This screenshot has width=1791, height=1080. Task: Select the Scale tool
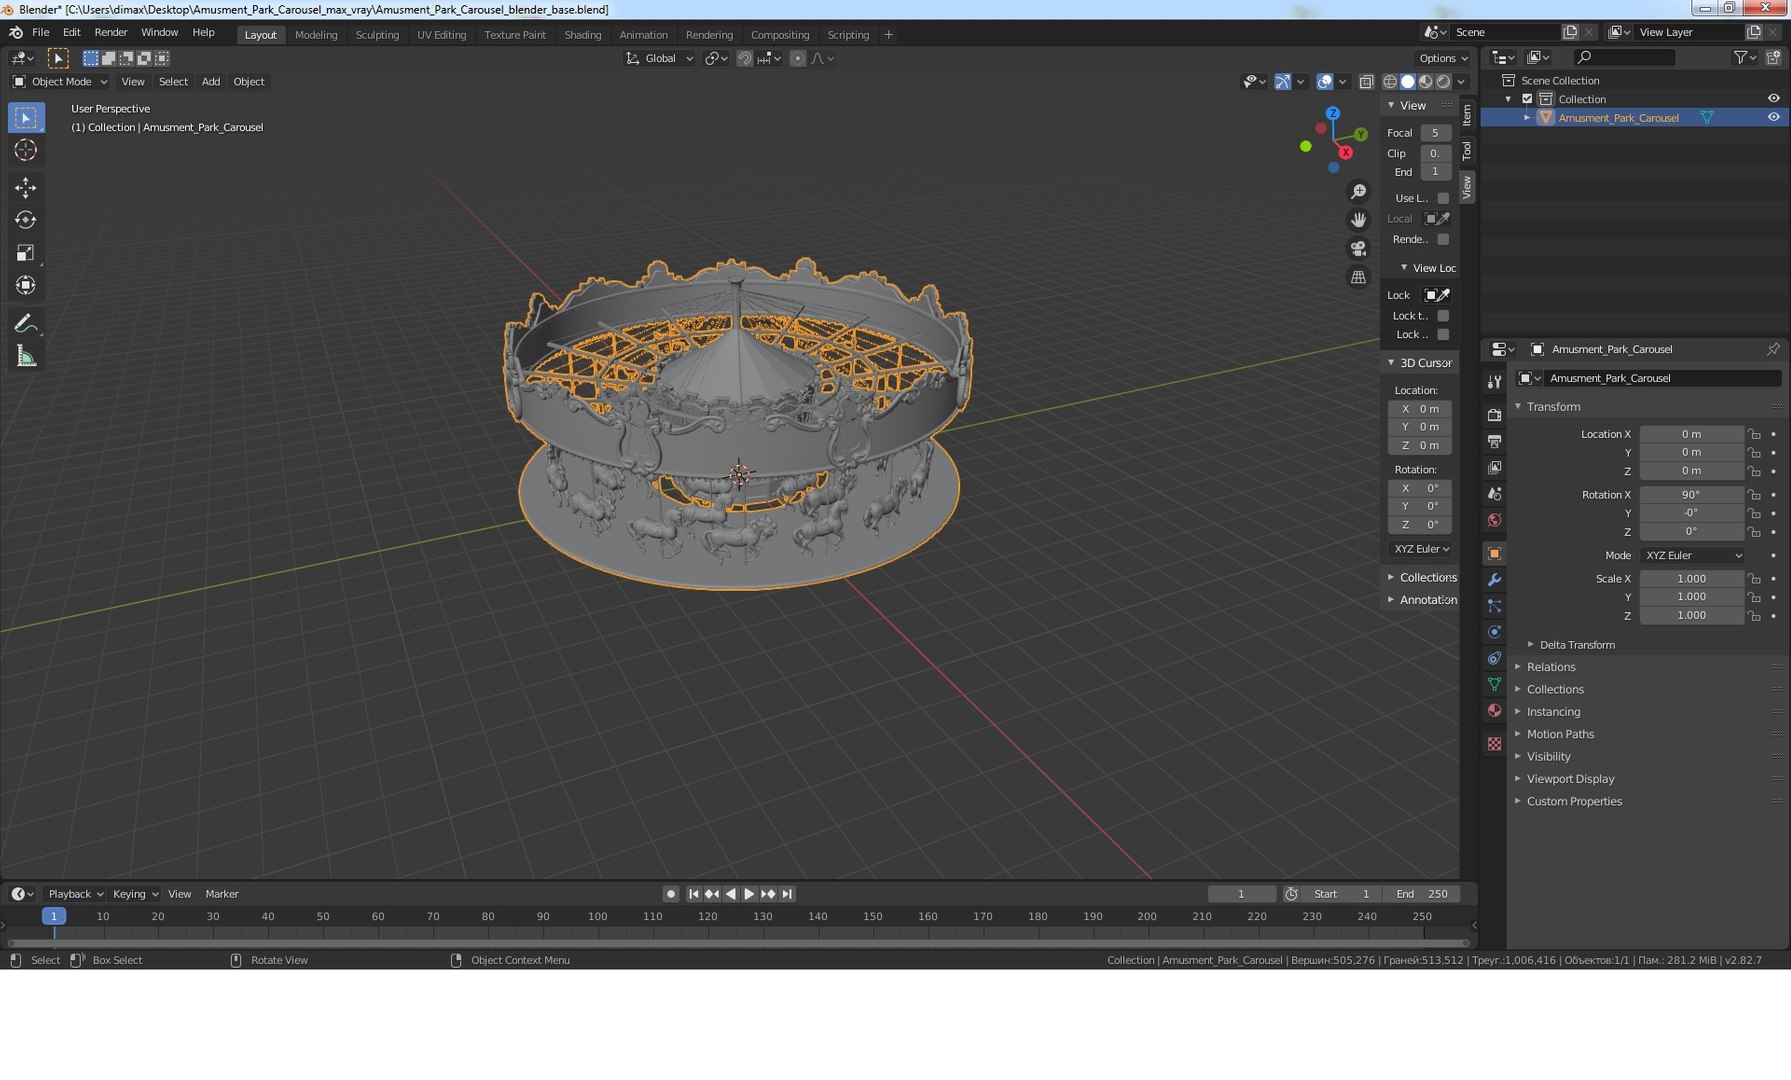pyautogui.click(x=26, y=253)
